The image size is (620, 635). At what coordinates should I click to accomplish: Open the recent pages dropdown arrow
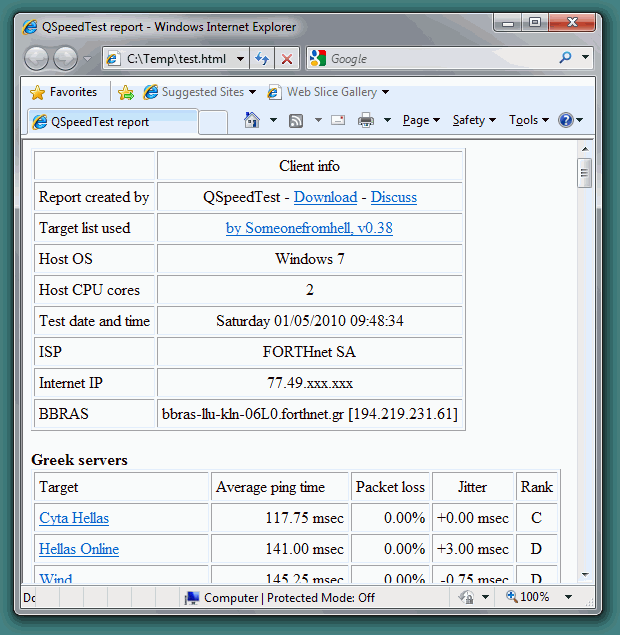coord(87,59)
